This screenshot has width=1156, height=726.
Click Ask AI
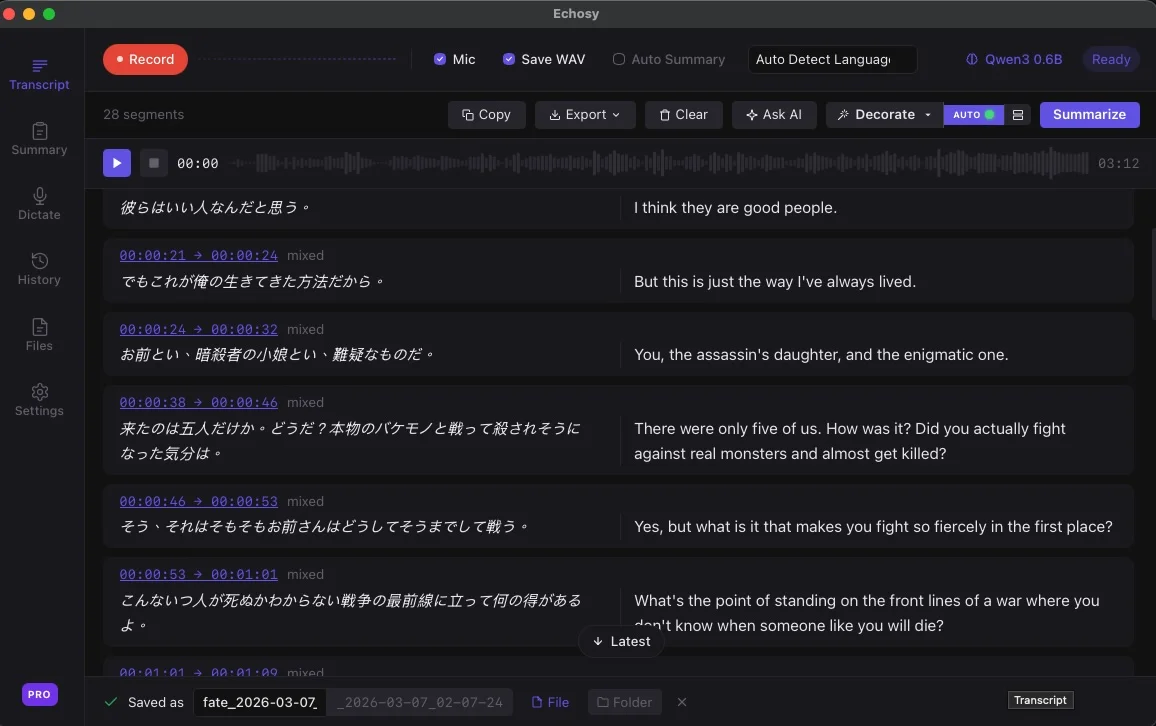pos(774,115)
